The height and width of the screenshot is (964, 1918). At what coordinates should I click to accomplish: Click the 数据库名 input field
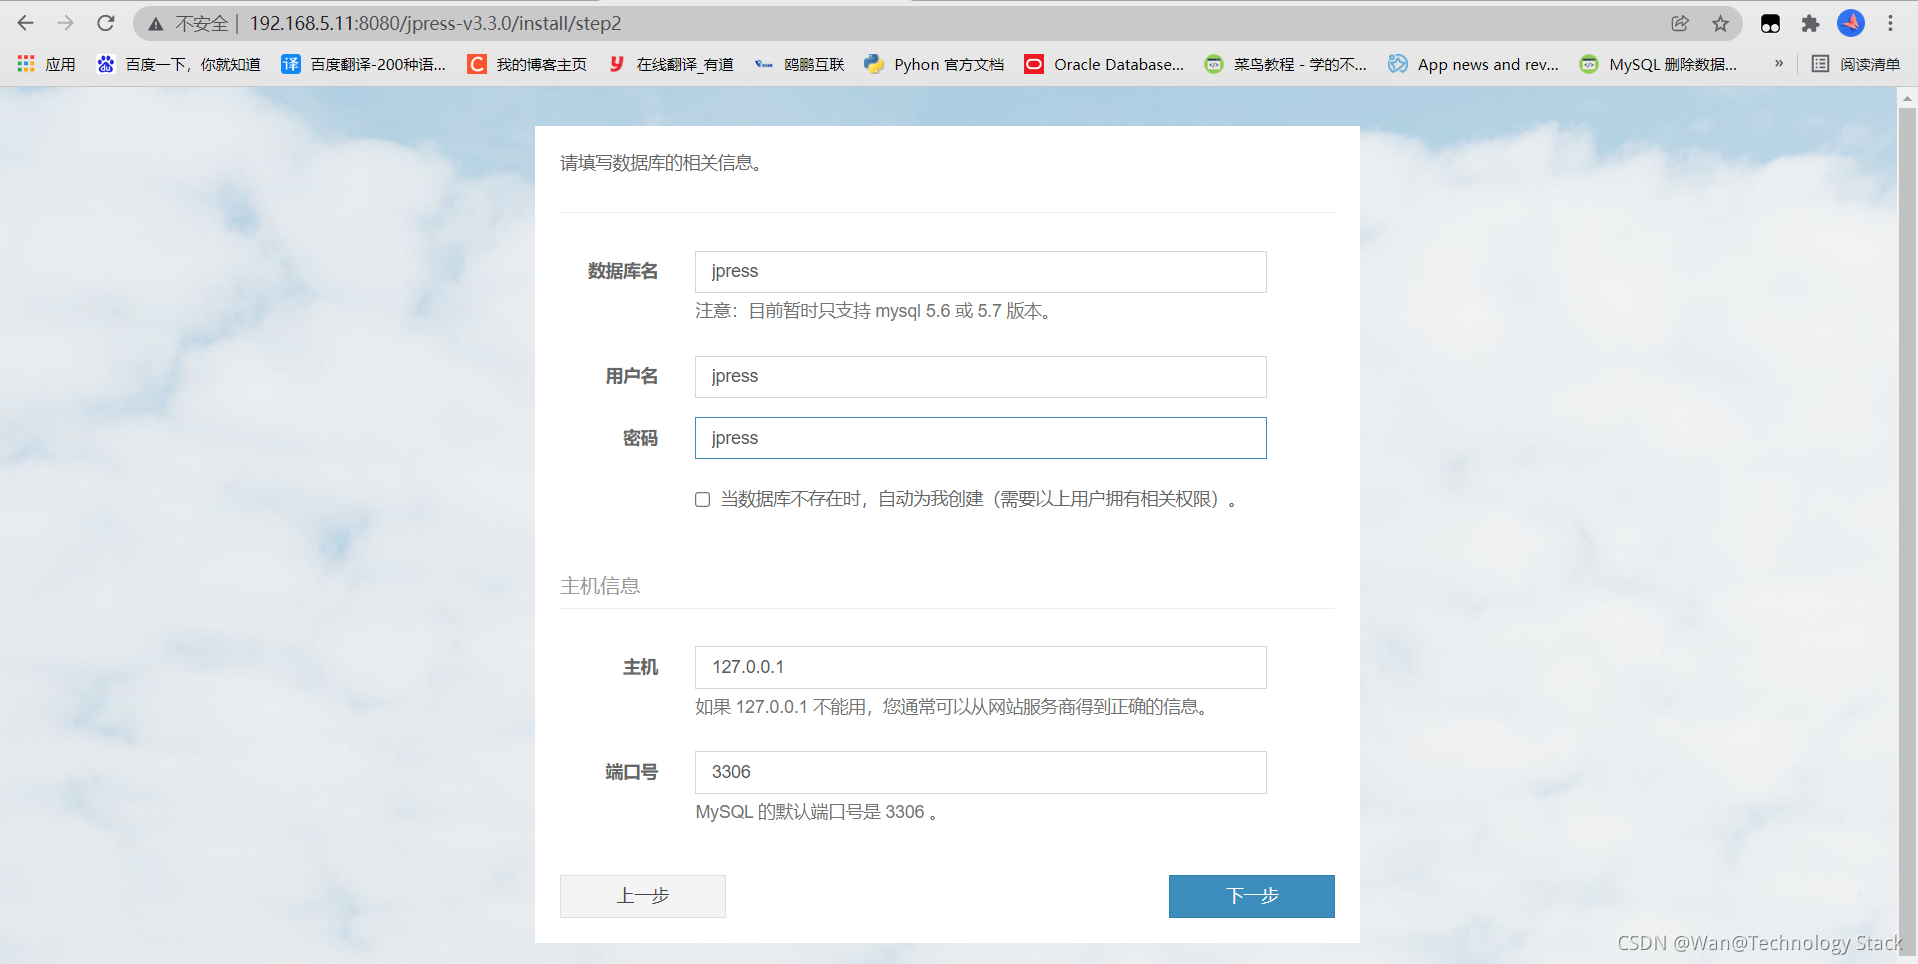pos(980,272)
